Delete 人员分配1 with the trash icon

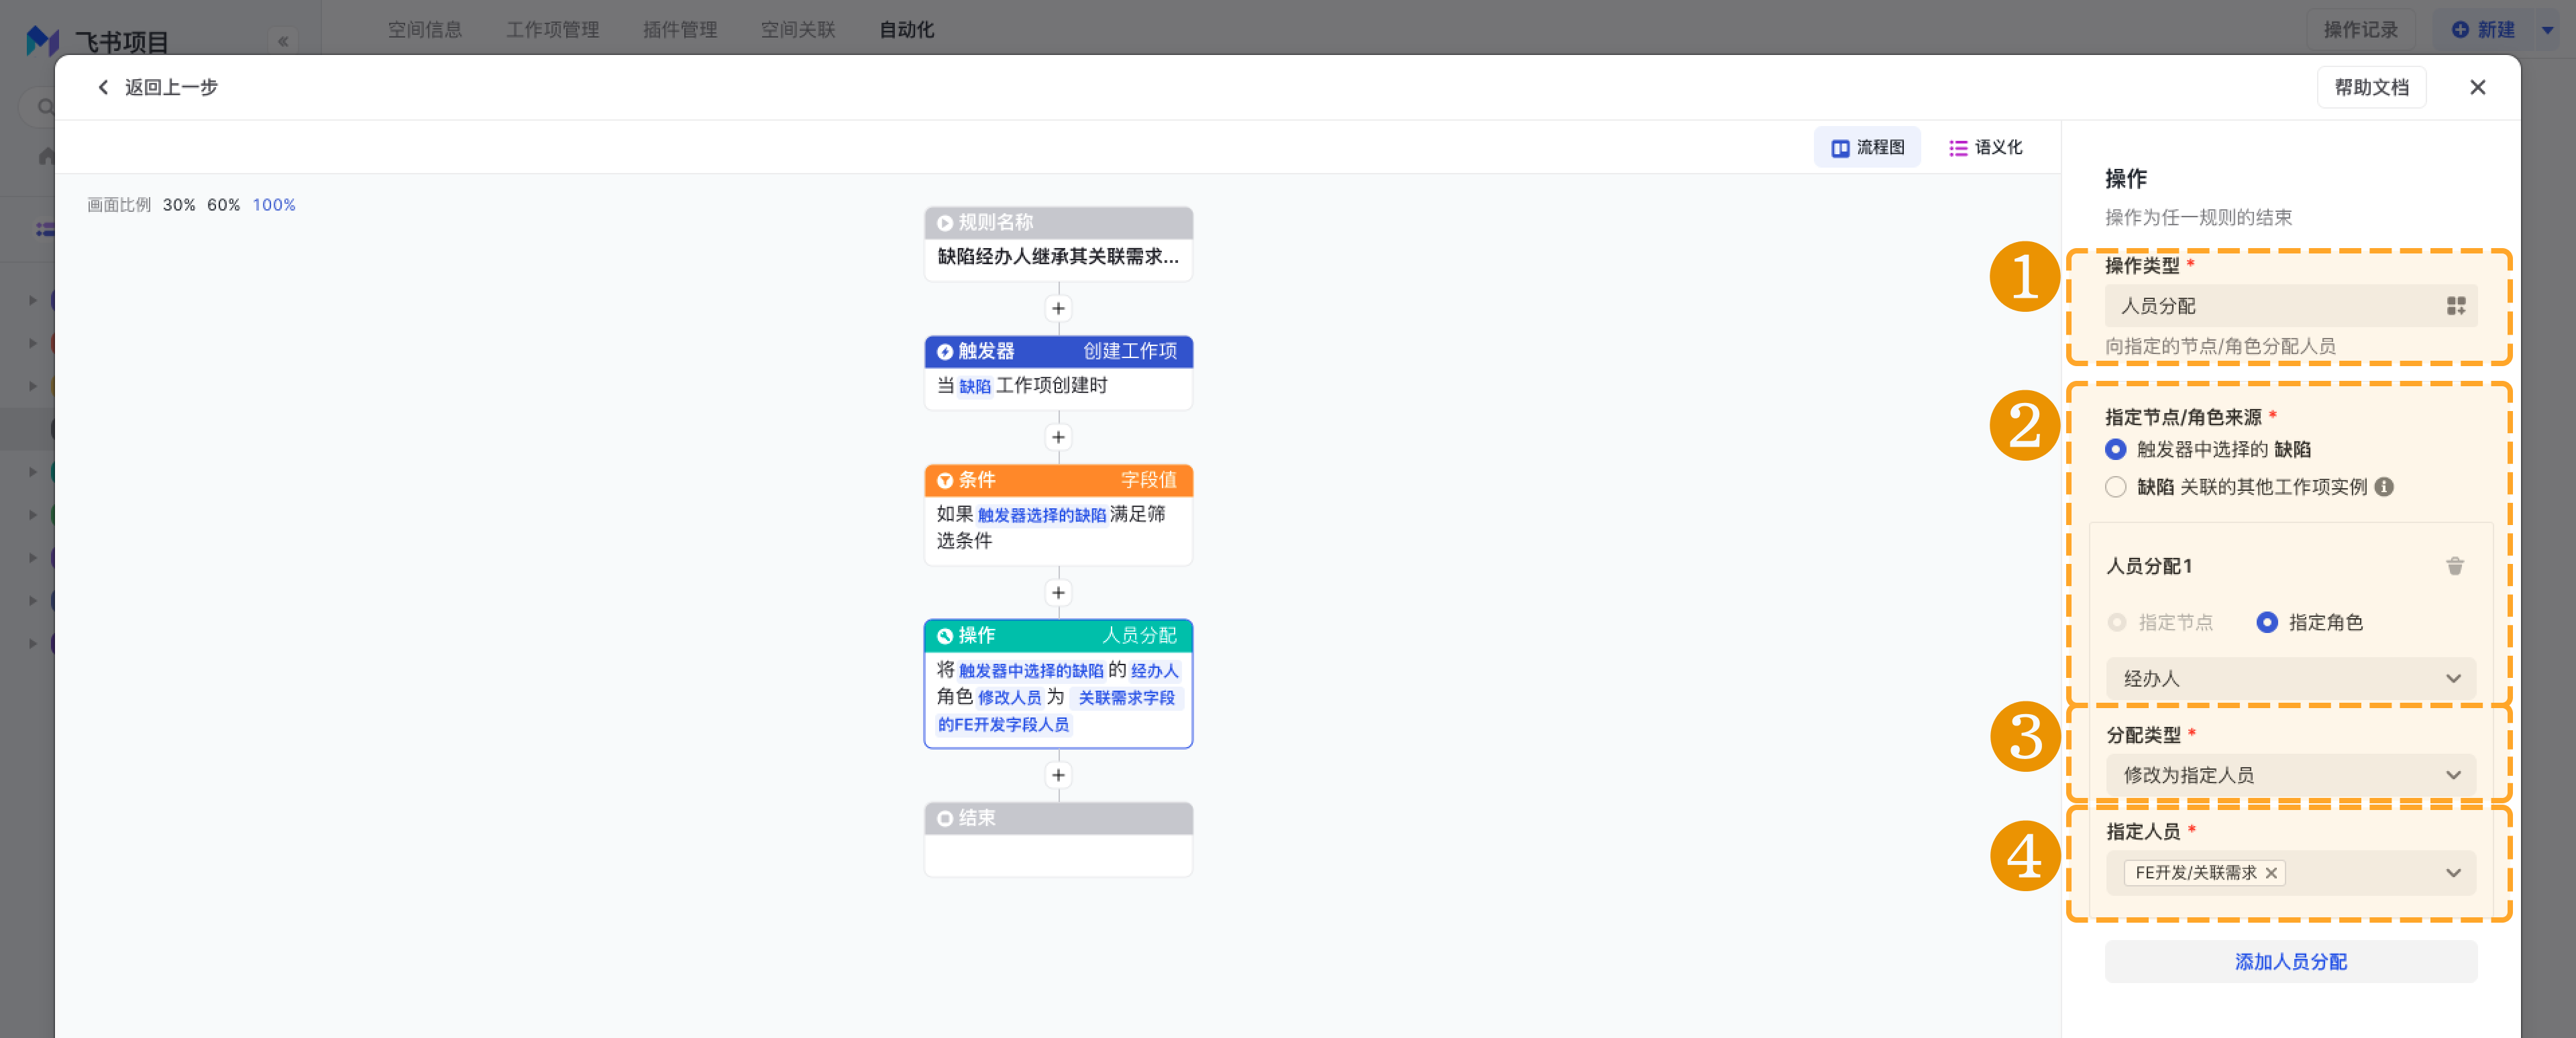[x=2454, y=566]
